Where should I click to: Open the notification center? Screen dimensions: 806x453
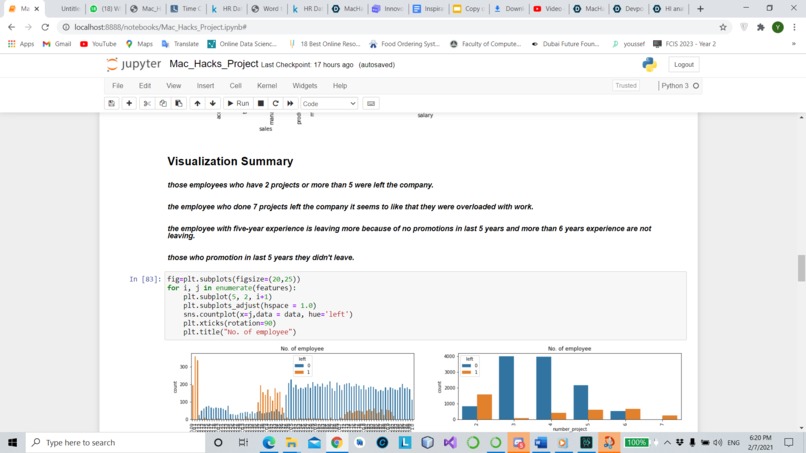(x=789, y=442)
